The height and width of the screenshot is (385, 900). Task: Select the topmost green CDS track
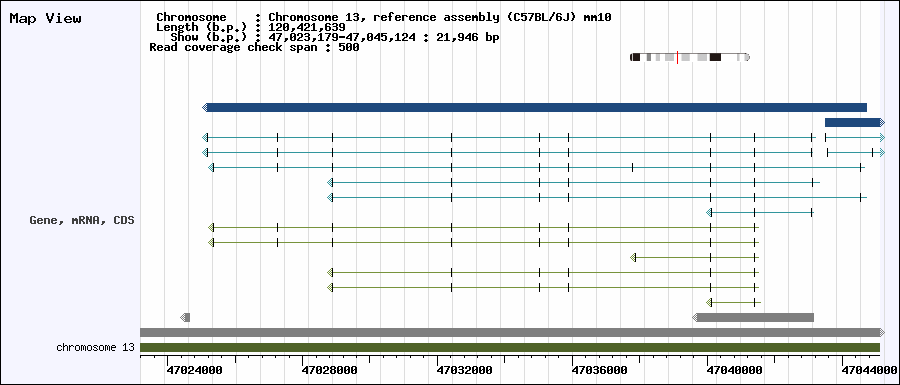point(483,227)
